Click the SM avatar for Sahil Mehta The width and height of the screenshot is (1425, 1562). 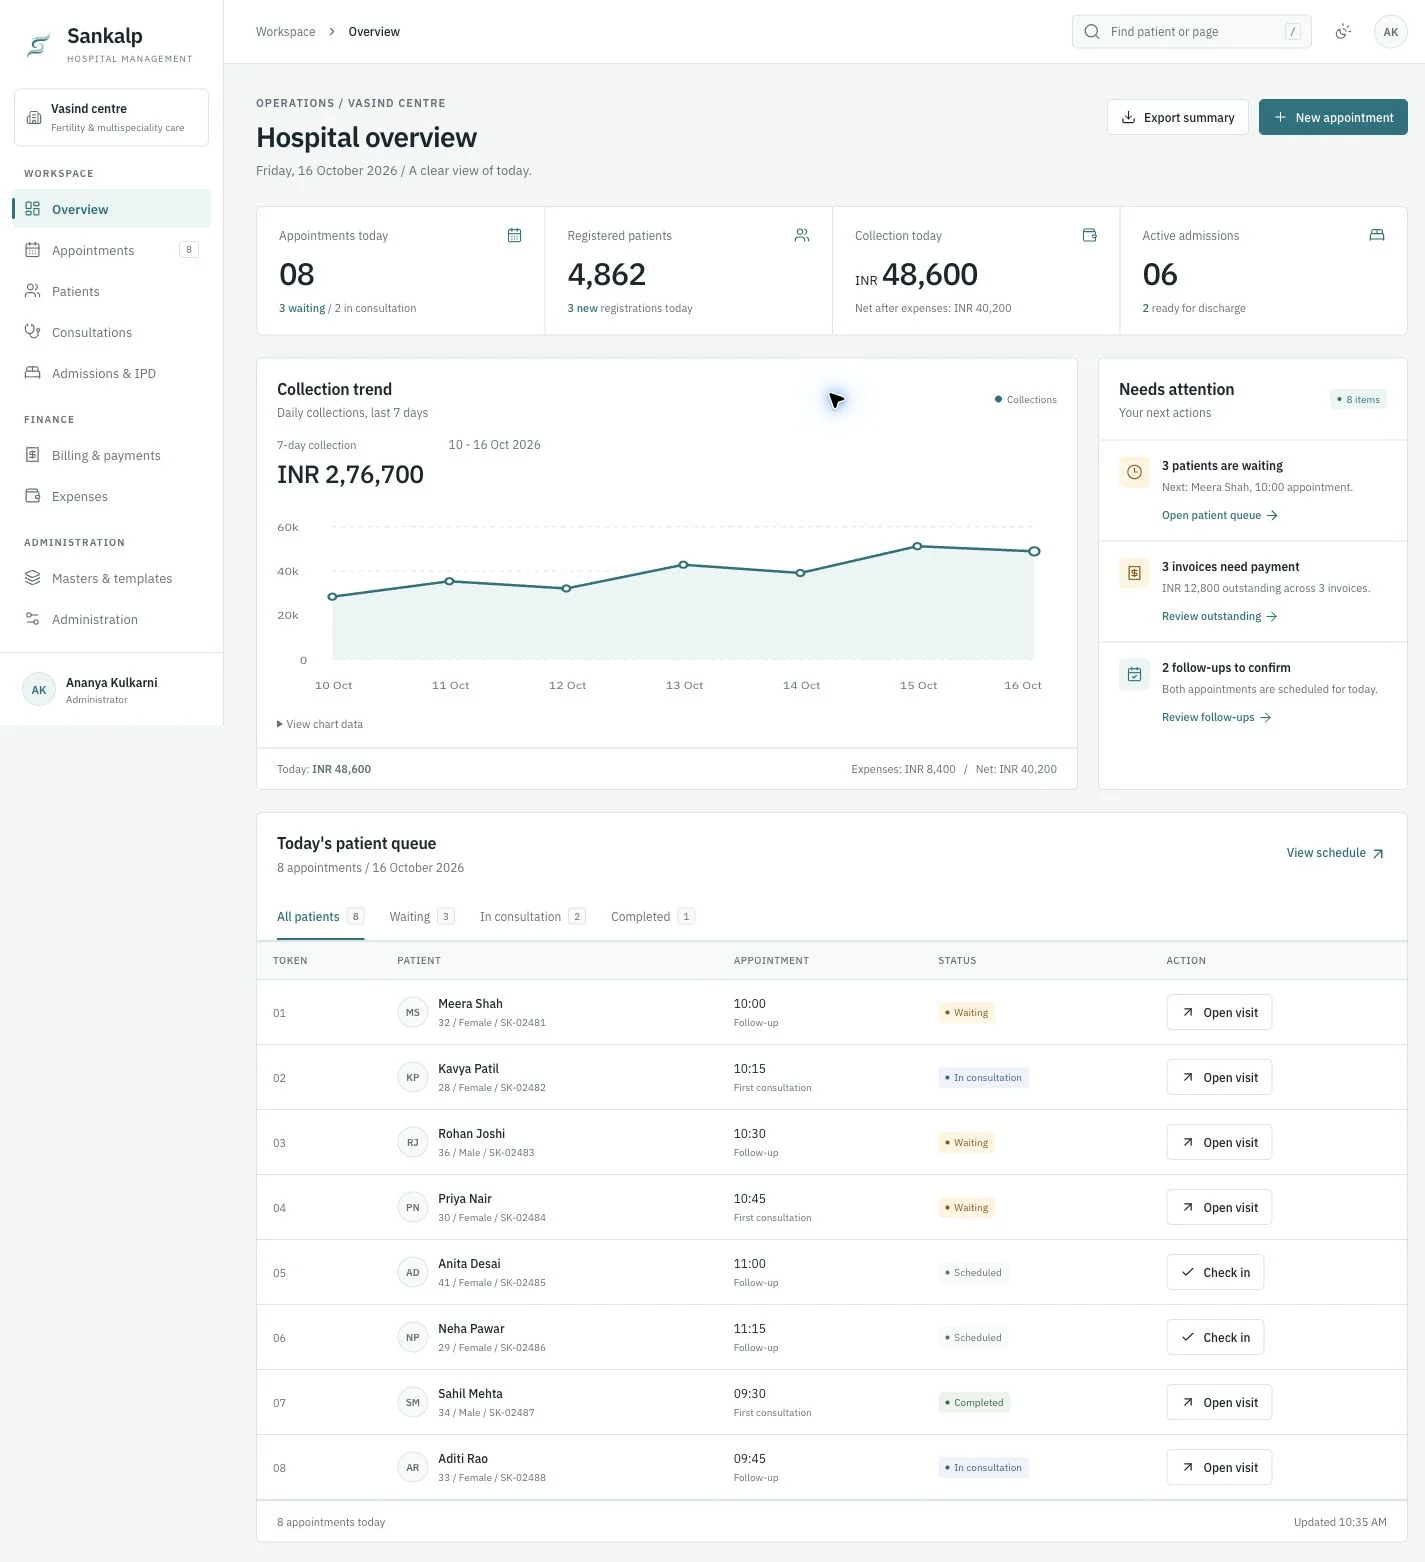pyautogui.click(x=413, y=1402)
